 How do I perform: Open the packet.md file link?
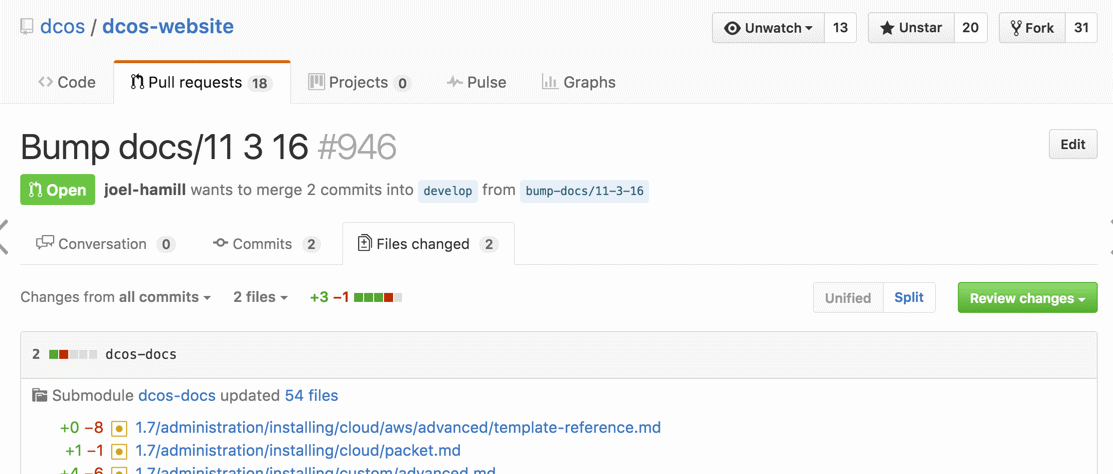298,451
